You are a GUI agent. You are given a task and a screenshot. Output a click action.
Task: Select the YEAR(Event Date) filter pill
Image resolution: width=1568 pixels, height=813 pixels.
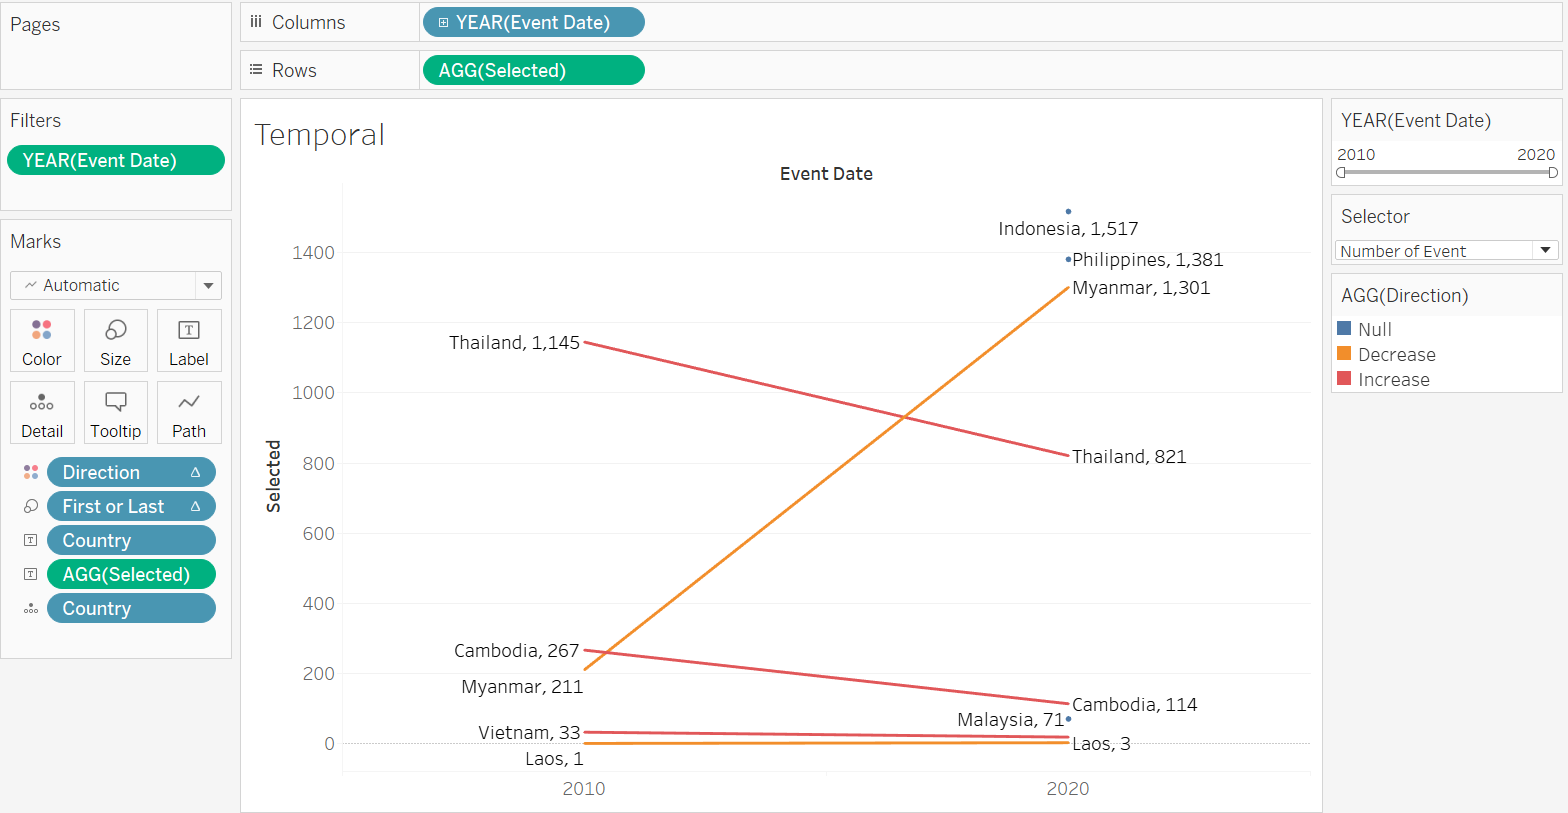(115, 160)
